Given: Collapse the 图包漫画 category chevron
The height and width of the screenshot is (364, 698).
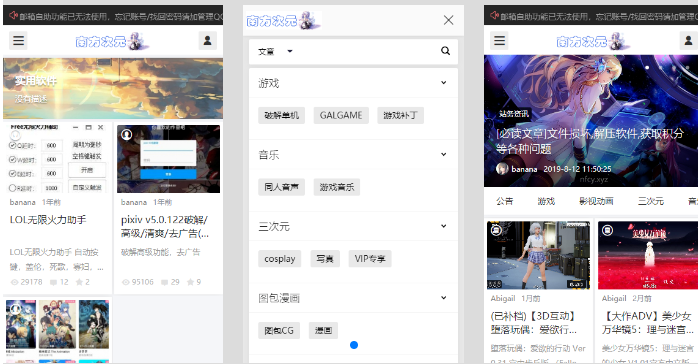Looking at the screenshot, I should 443,298.
